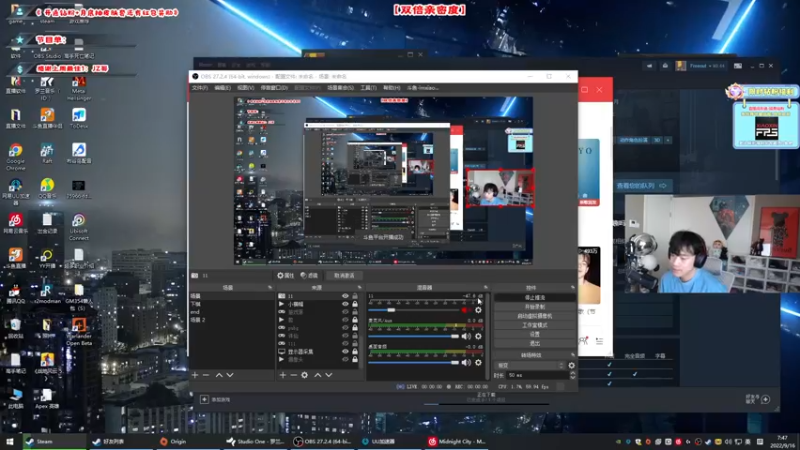Pop out Controls dock icon
Image resolution: width=800 pixels, height=450 pixels.
coord(572,288)
